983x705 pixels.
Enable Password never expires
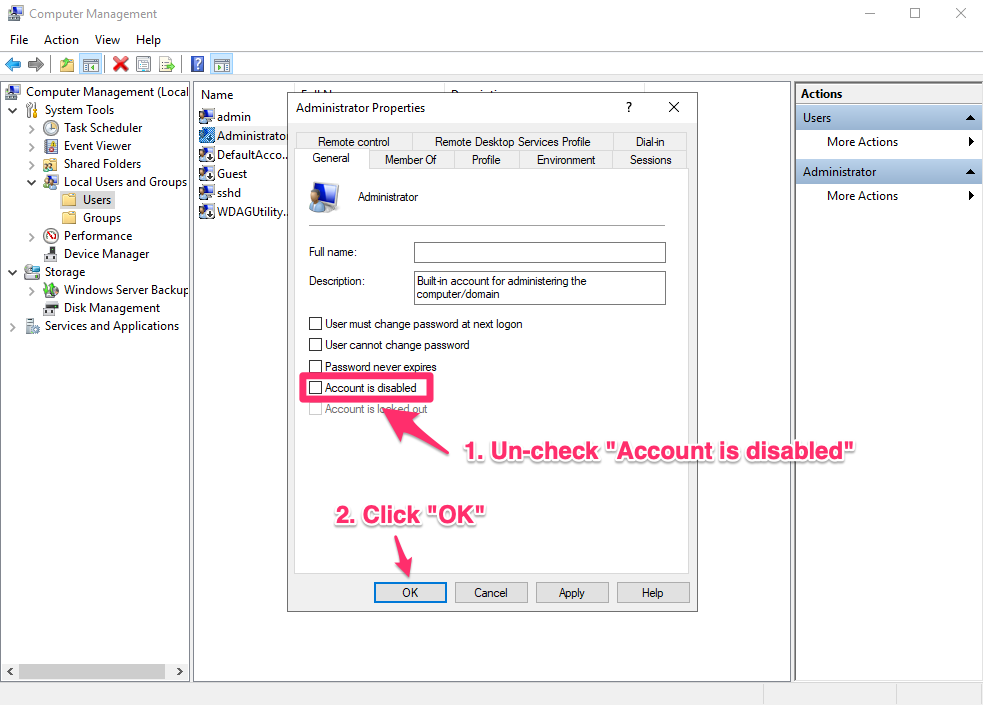tap(316, 366)
